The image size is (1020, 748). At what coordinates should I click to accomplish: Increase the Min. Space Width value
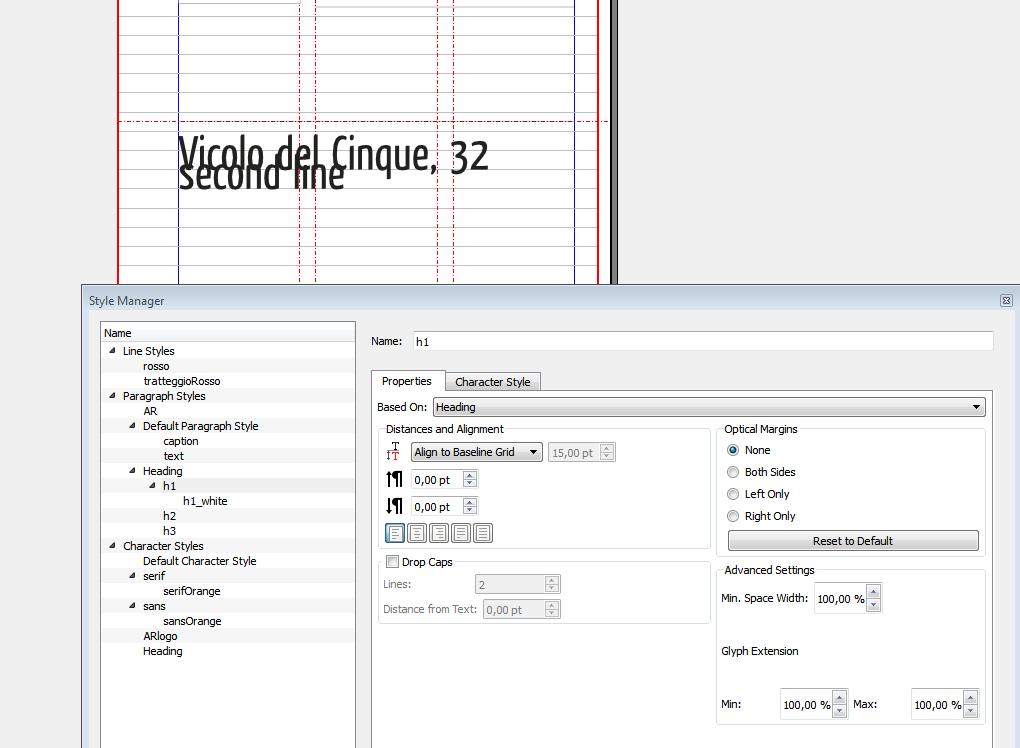[x=873, y=593]
